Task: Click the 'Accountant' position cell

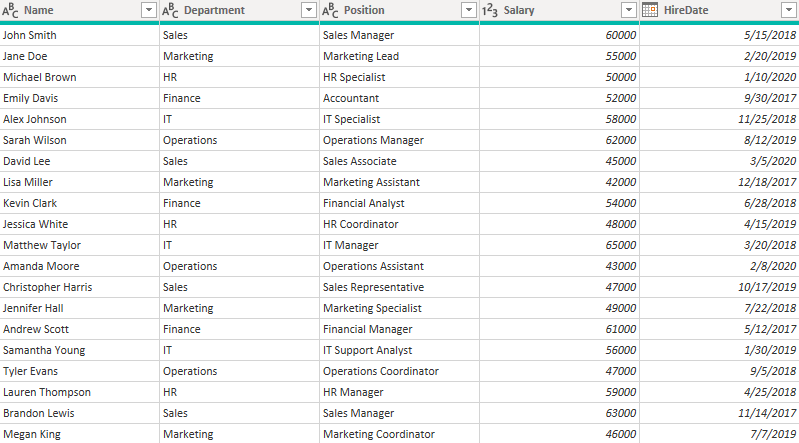Action: [400, 98]
